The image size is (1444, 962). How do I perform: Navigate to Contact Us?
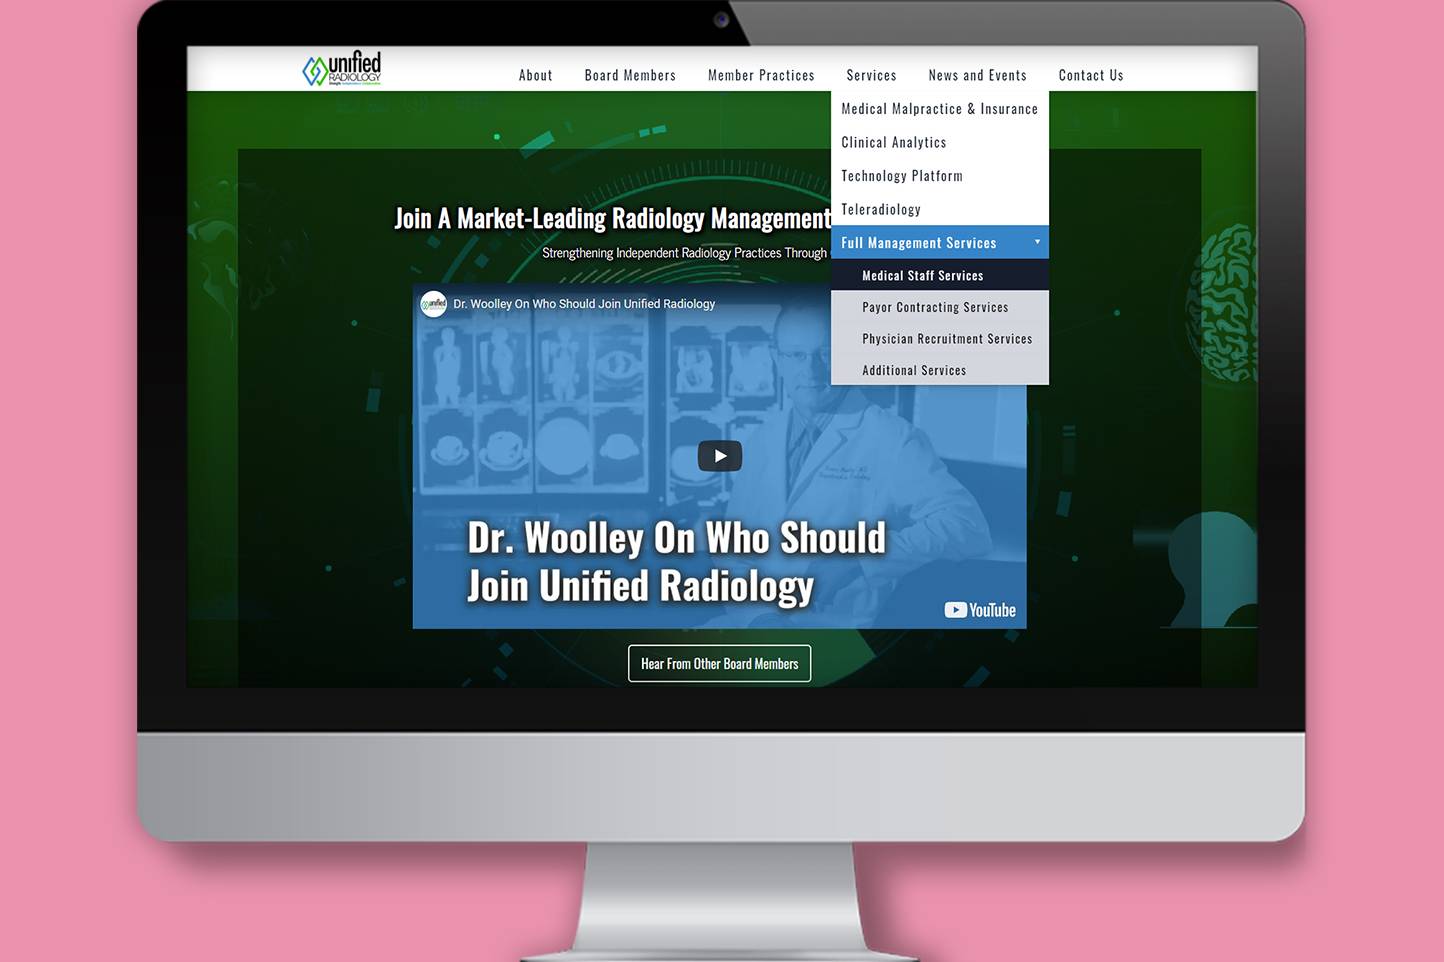tap(1090, 75)
